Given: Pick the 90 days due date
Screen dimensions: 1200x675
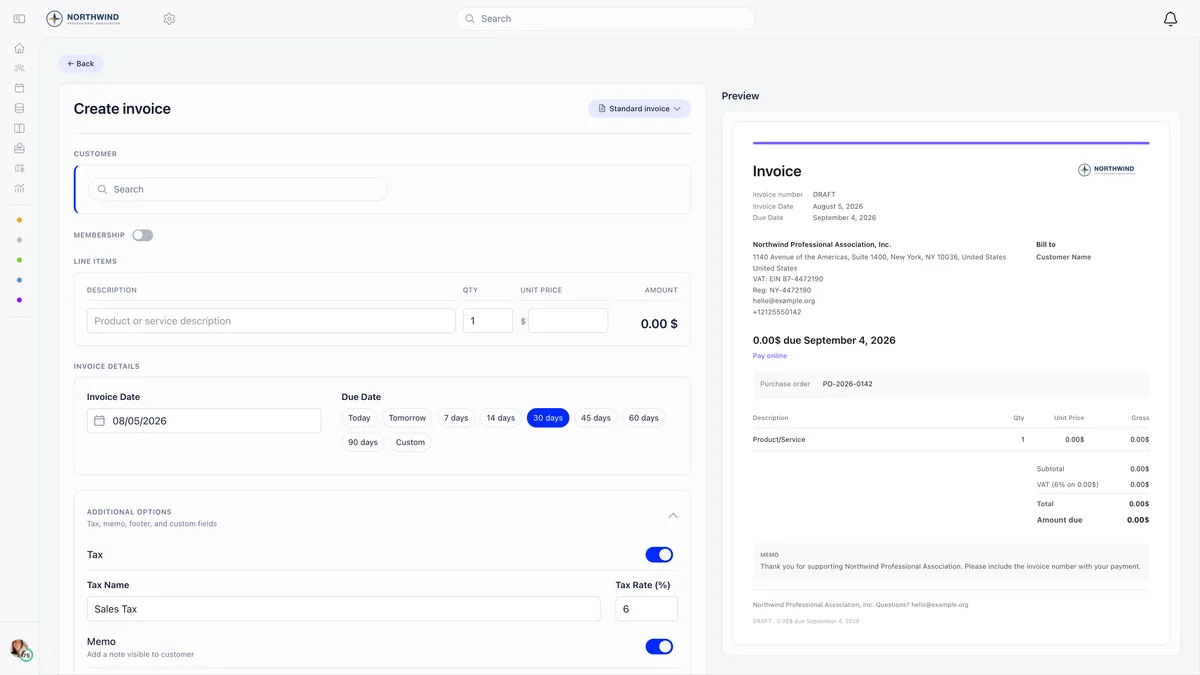Looking at the screenshot, I should tap(363, 442).
